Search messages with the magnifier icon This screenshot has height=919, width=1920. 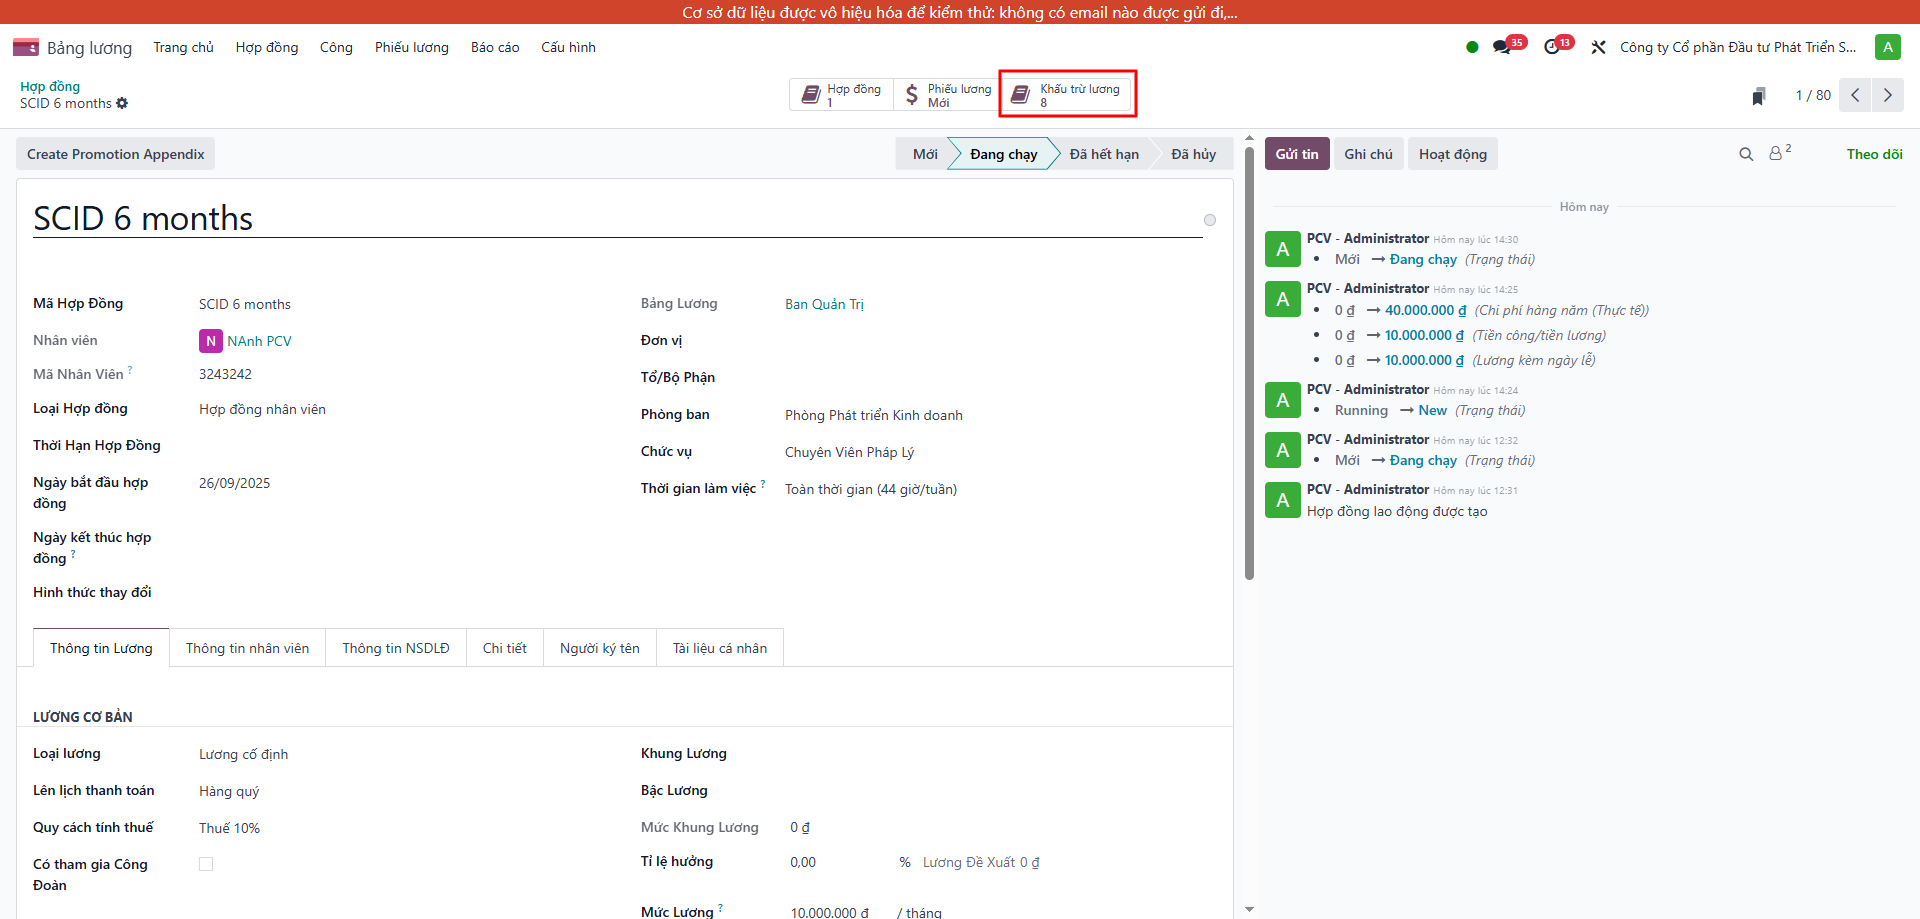pos(1746,154)
